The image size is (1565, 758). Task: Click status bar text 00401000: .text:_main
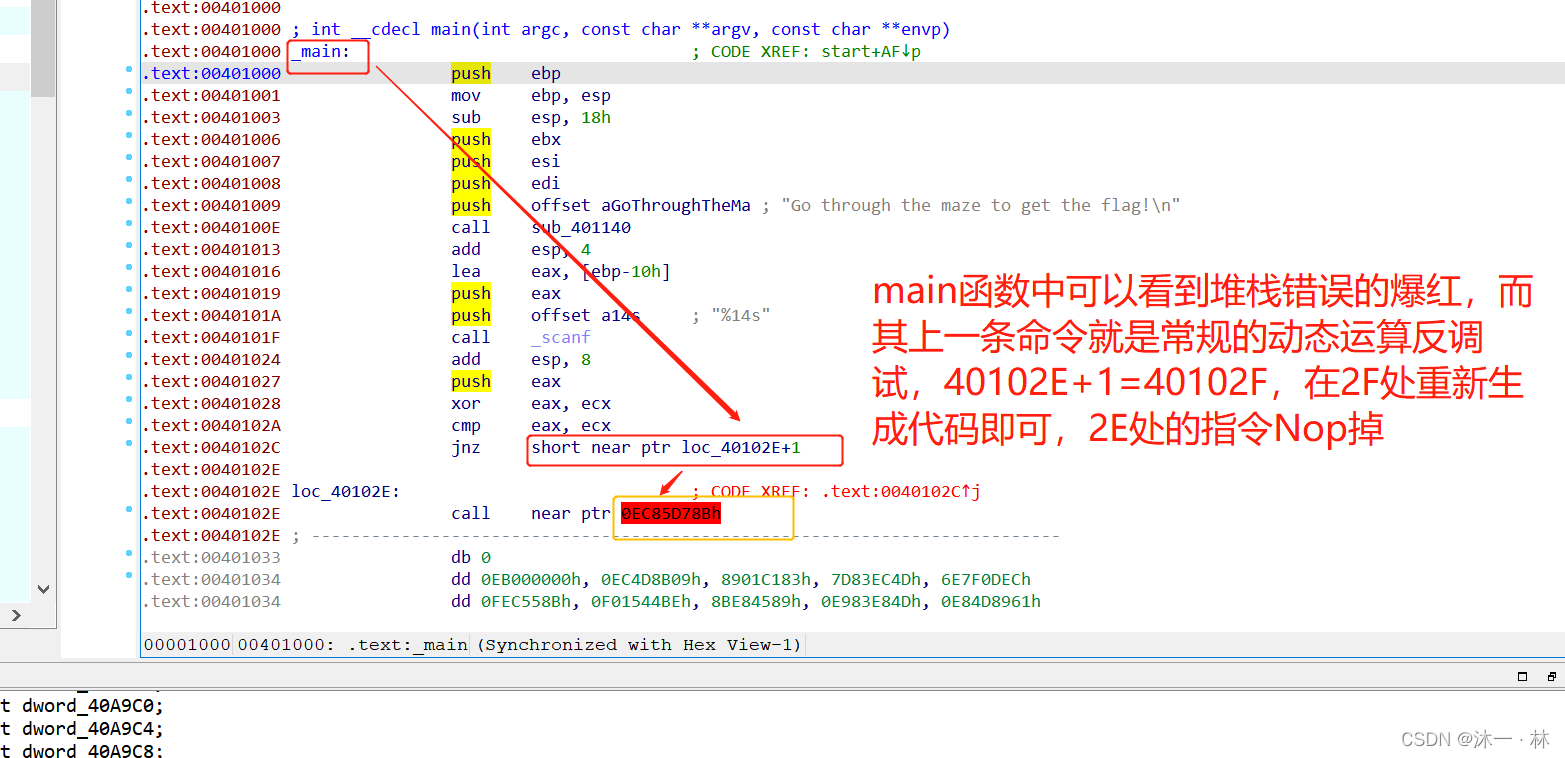(x=353, y=645)
